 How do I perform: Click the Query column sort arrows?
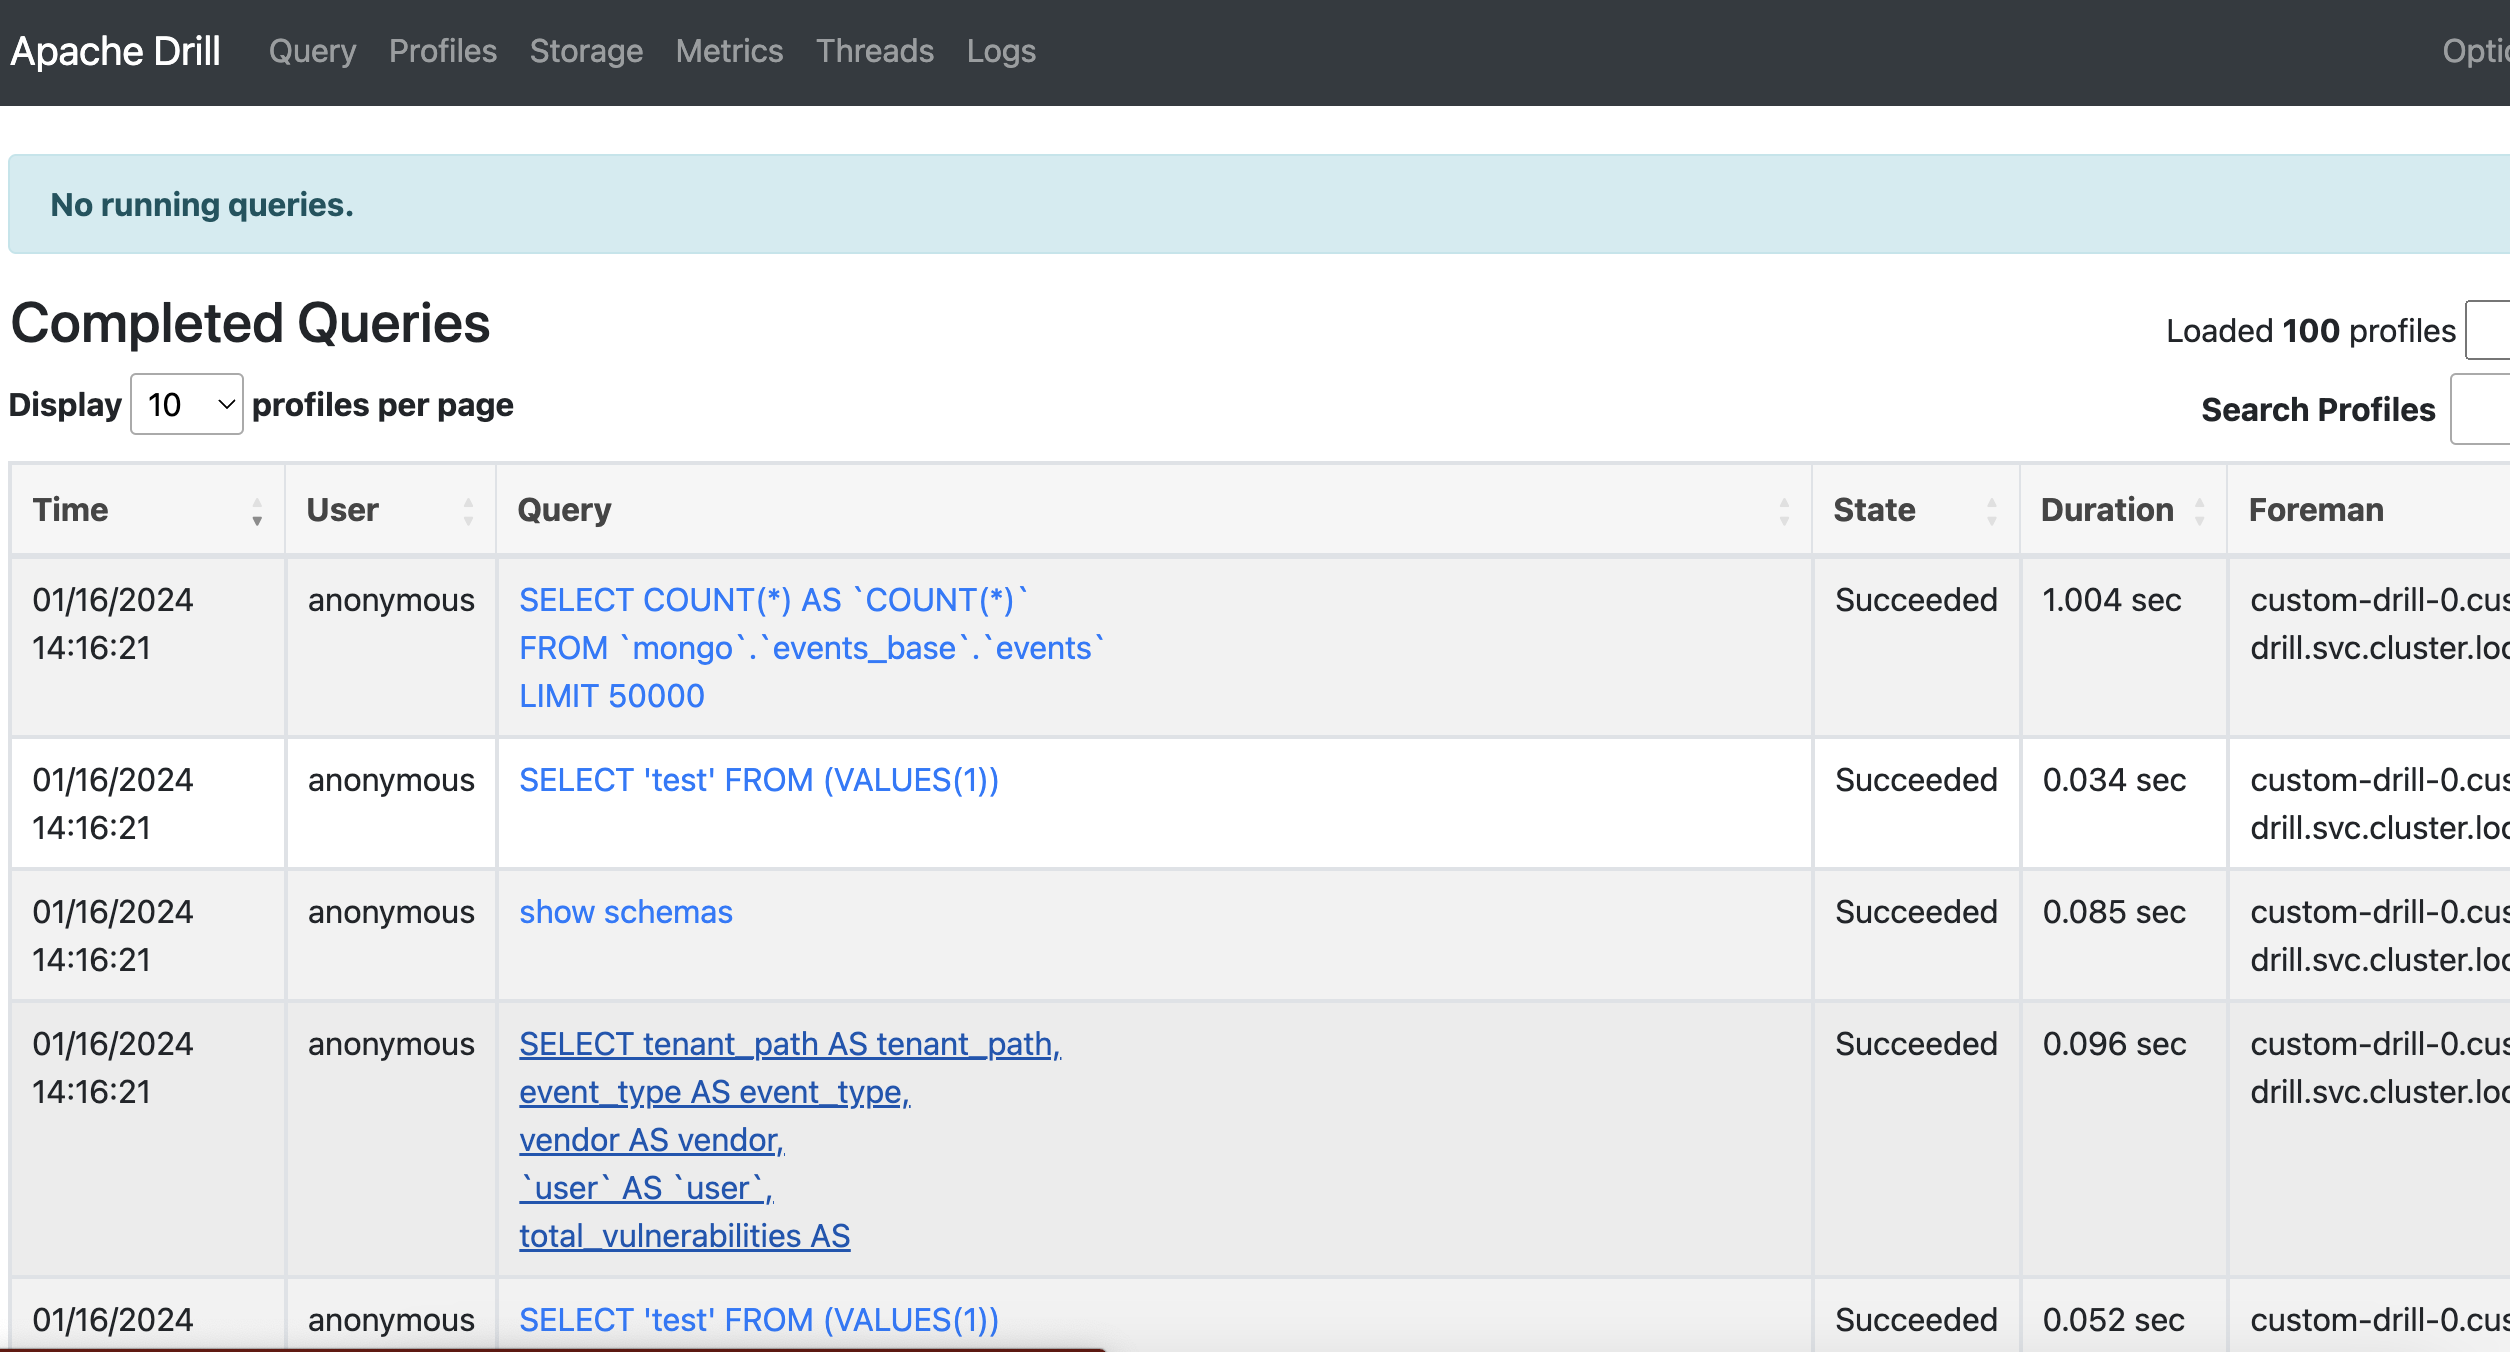1784,512
